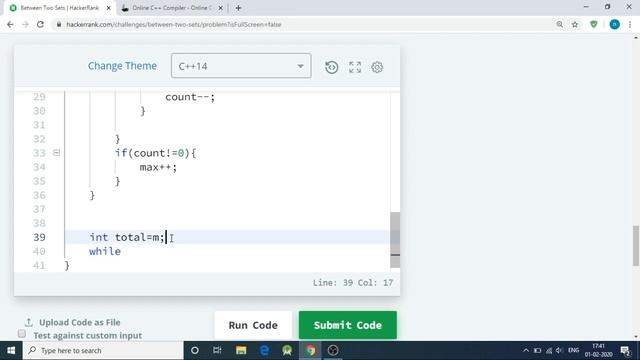Viewport: 640px width, 360px height.
Task: Click the 'Line: 39 Col: 17' status text
Action: 353,282
